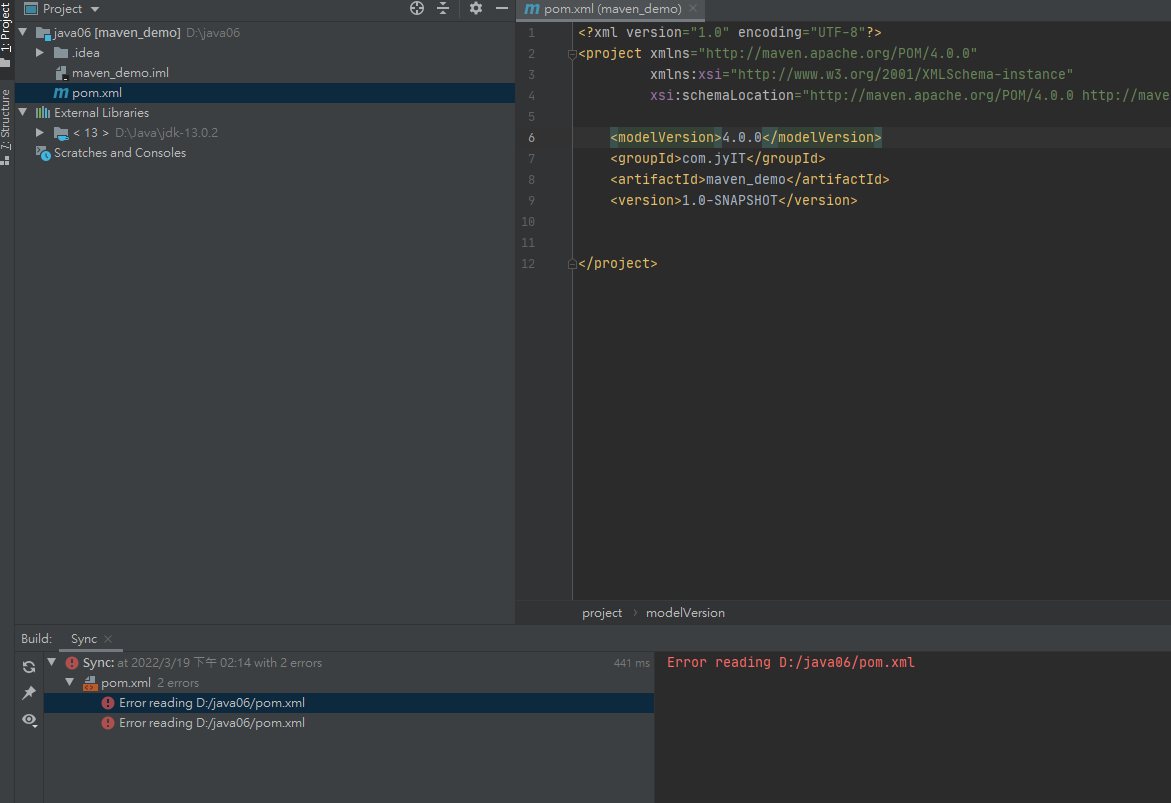Select pom.xml in the project tree
Screen dimensions: 1171x803
[264, 93]
